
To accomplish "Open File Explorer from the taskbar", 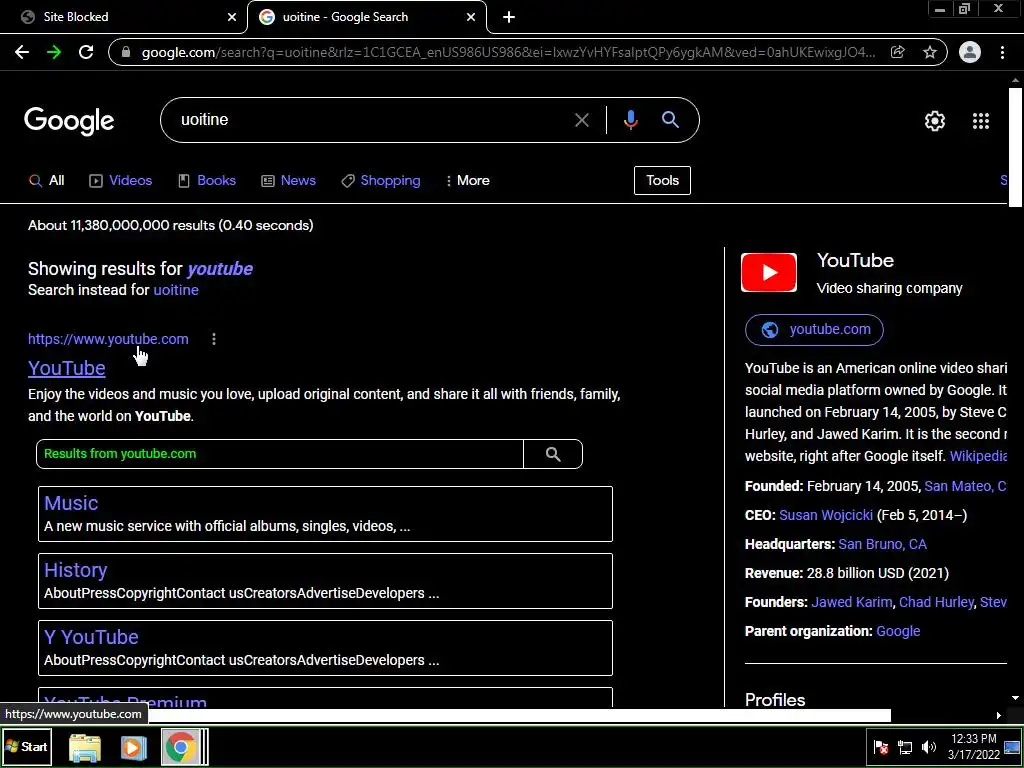I will (x=85, y=747).
